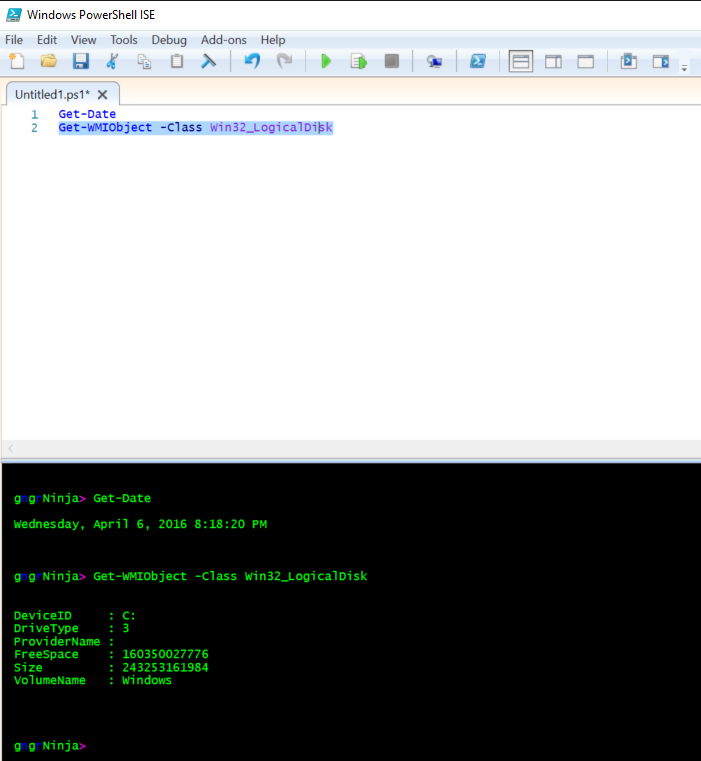Click the Paste clipboard icon
701x761 pixels.
click(x=176, y=62)
